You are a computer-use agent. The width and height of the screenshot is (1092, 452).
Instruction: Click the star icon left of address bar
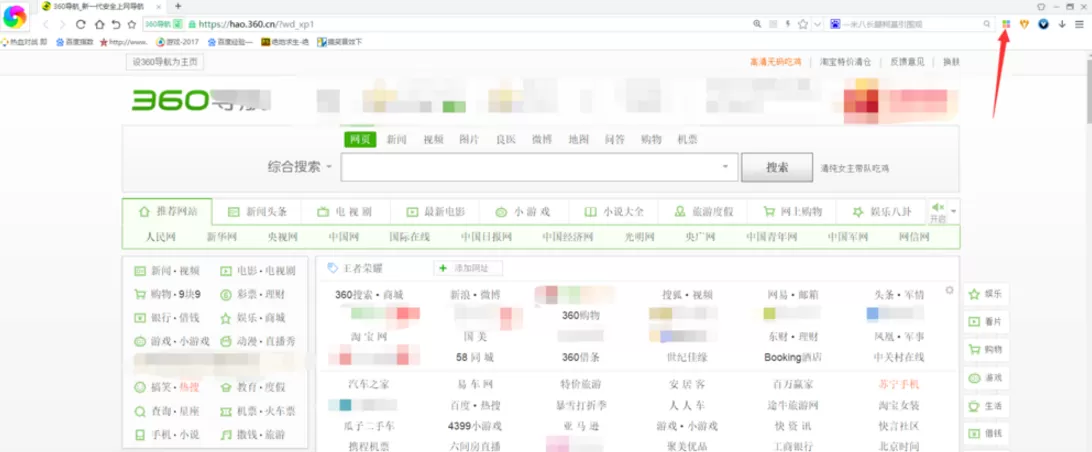pos(132,24)
